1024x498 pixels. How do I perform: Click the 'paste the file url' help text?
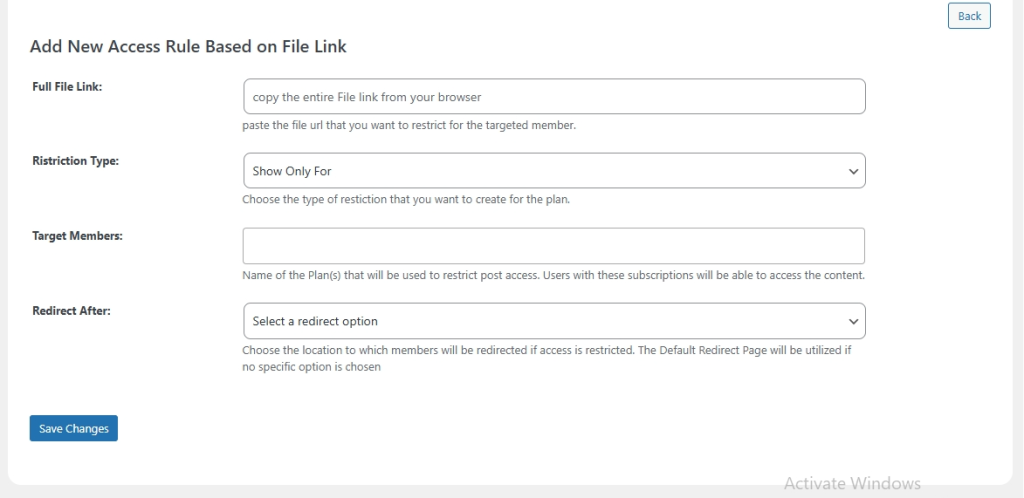[x=409, y=126]
